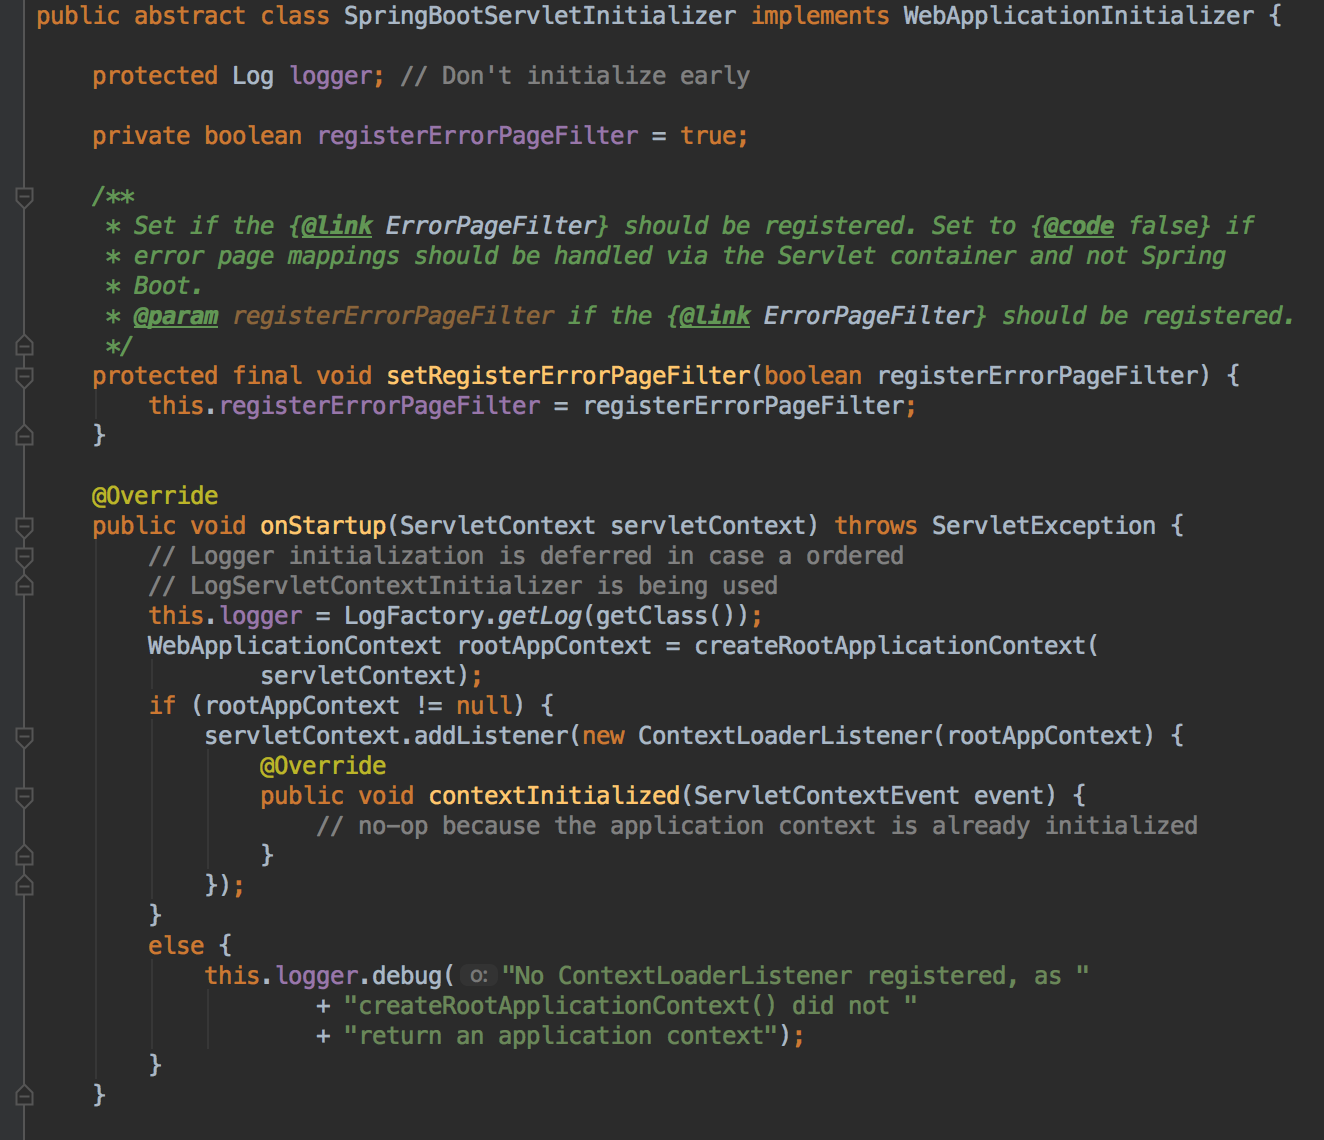The height and width of the screenshot is (1140, 1324).
Task: Click fold end marker below the no-op comment line
Action: tap(25, 856)
